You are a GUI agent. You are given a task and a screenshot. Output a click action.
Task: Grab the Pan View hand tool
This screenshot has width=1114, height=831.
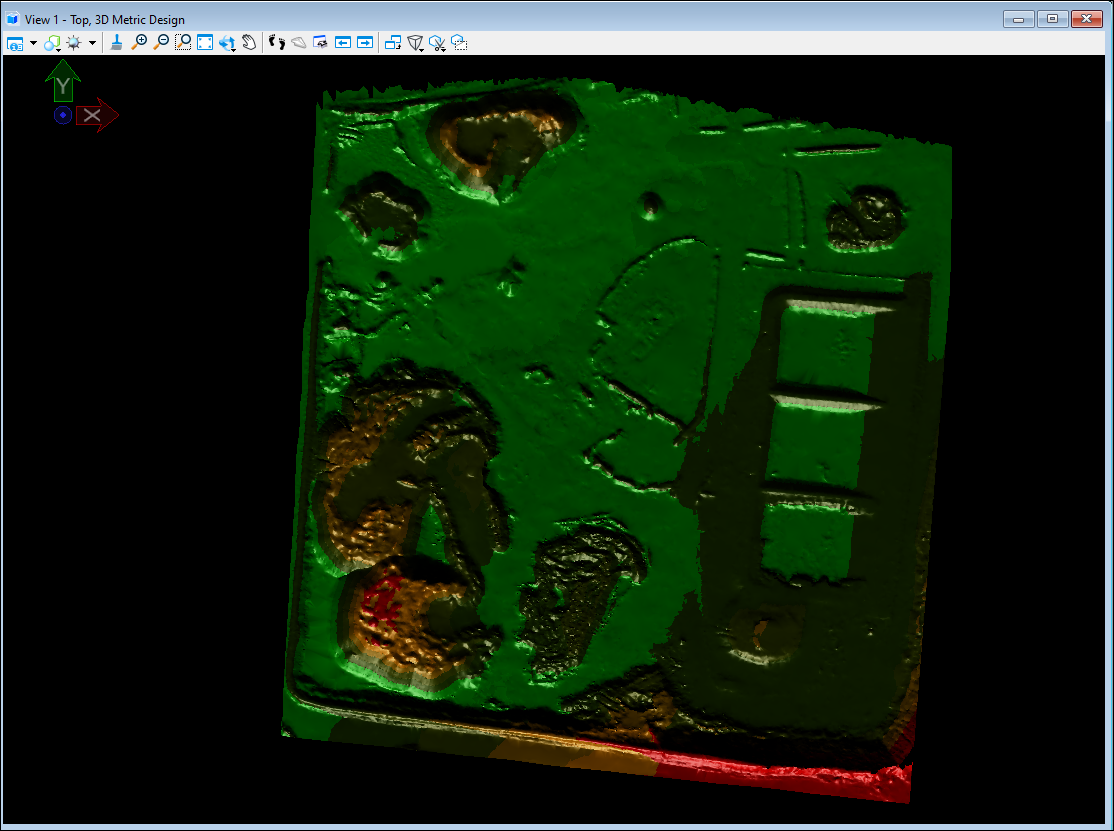249,42
